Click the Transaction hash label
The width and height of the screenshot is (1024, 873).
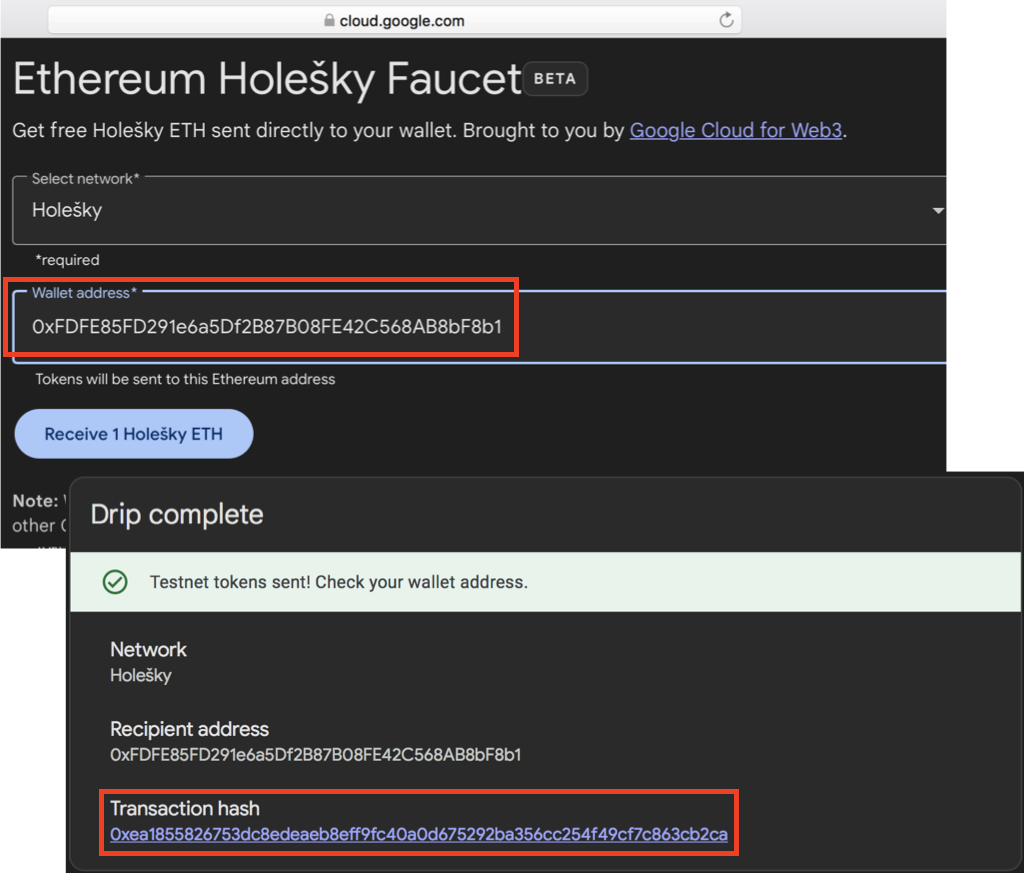tap(185, 808)
